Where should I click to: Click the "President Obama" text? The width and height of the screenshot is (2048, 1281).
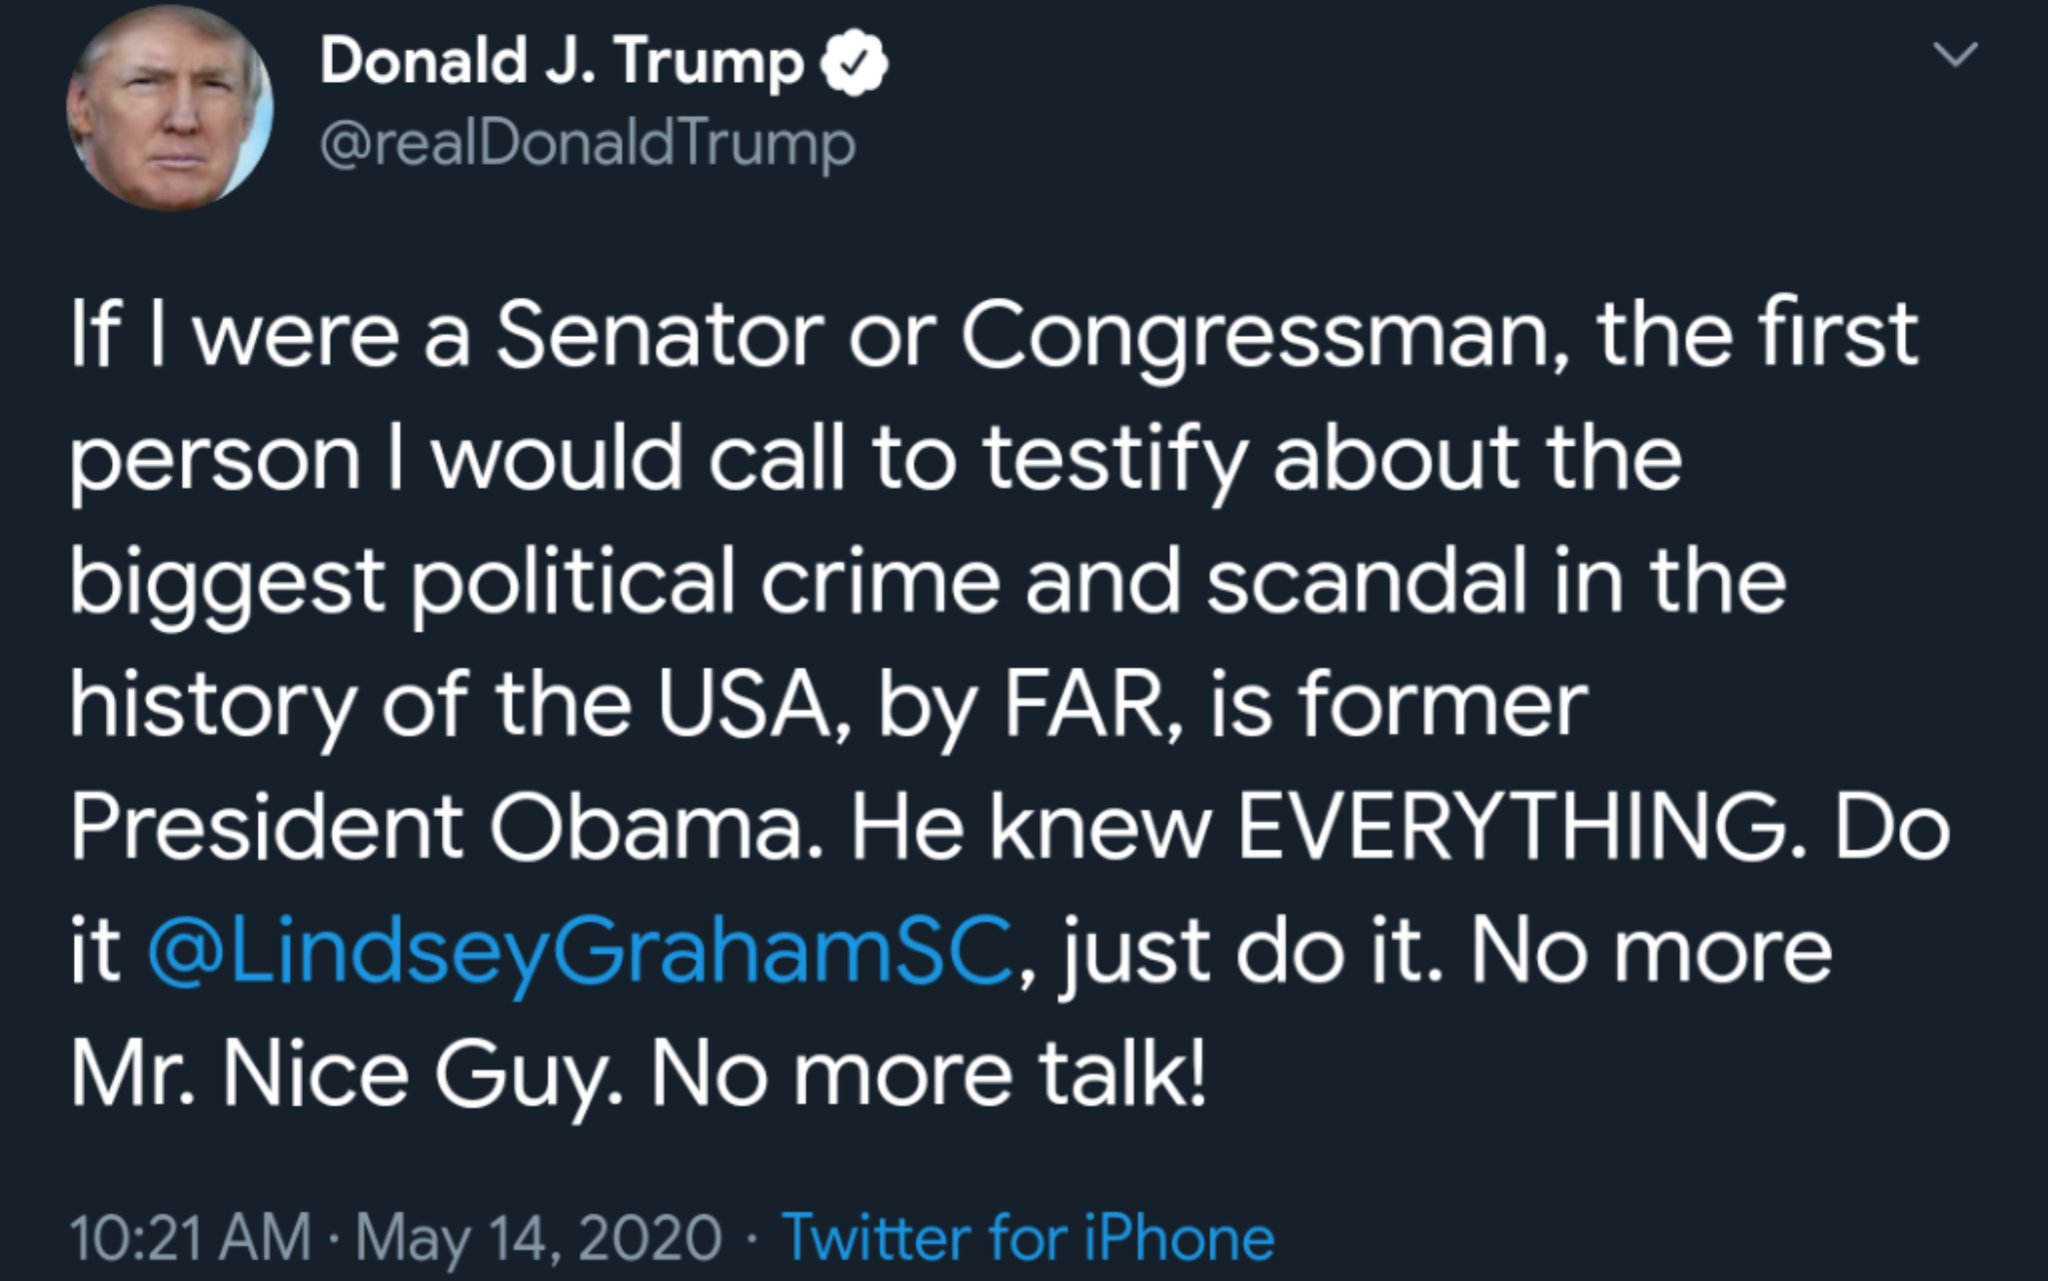(439, 828)
